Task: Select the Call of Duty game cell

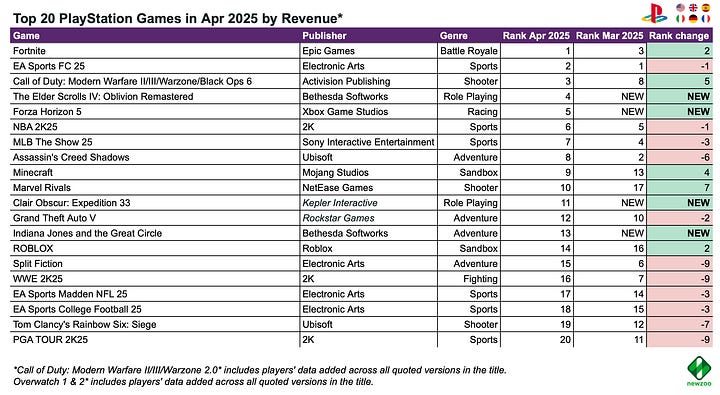Action: point(155,81)
